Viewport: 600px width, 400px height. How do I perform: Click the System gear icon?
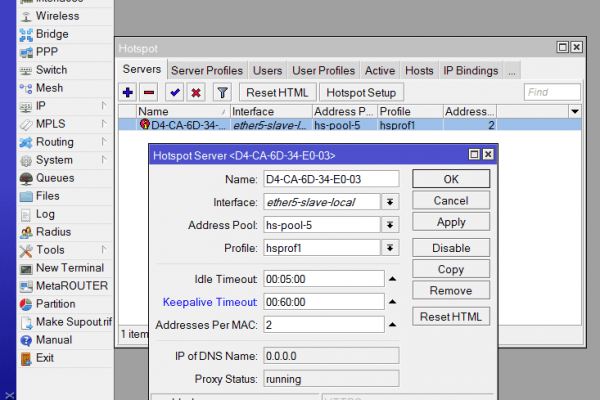[x=26, y=161]
